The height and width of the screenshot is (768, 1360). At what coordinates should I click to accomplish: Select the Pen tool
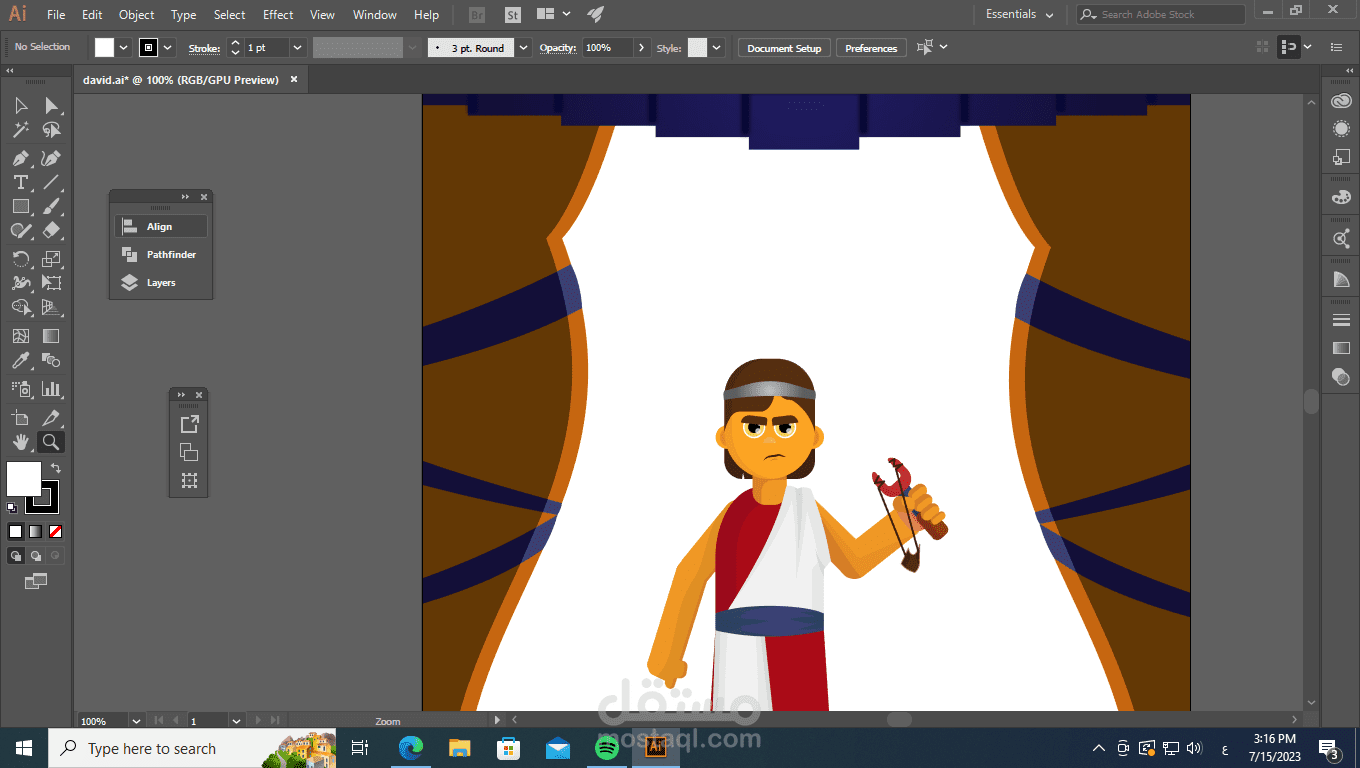pyautogui.click(x=20, y=158)
